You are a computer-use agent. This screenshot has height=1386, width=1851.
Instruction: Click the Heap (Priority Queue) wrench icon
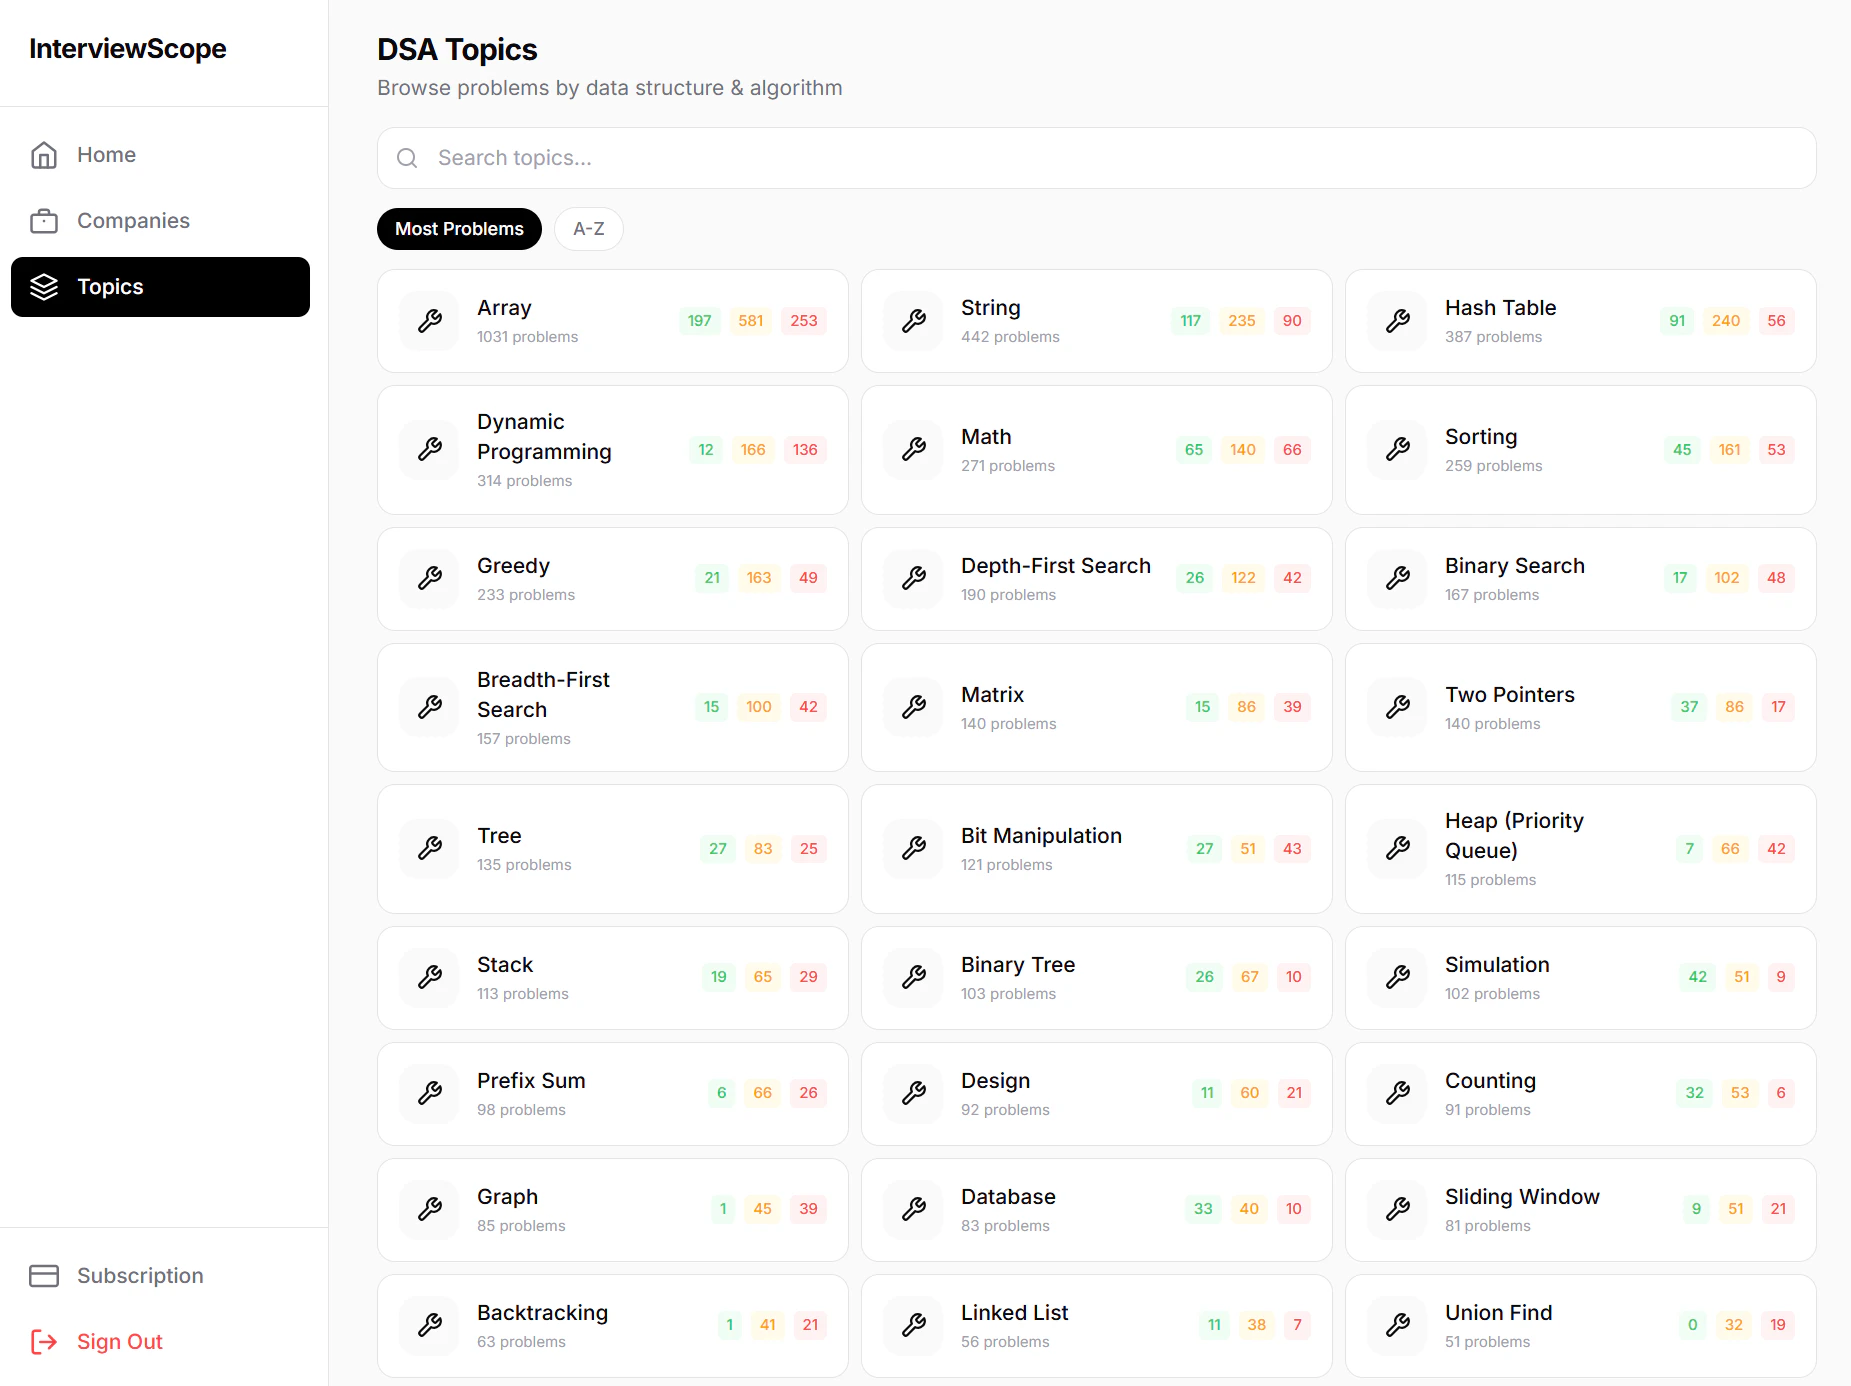(x=1398, y=849)
